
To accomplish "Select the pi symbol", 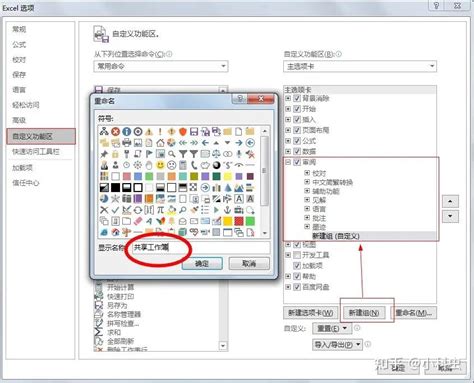I will (x=160, y=210).
